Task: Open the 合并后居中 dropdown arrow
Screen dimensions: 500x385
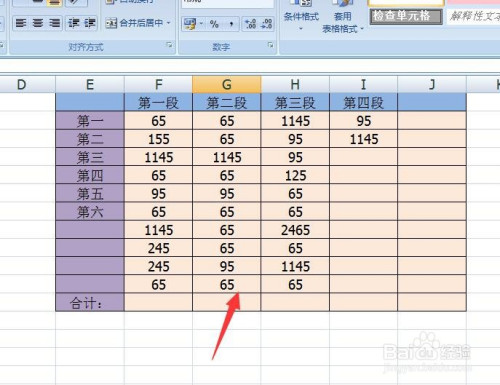Action: [169, 23]
